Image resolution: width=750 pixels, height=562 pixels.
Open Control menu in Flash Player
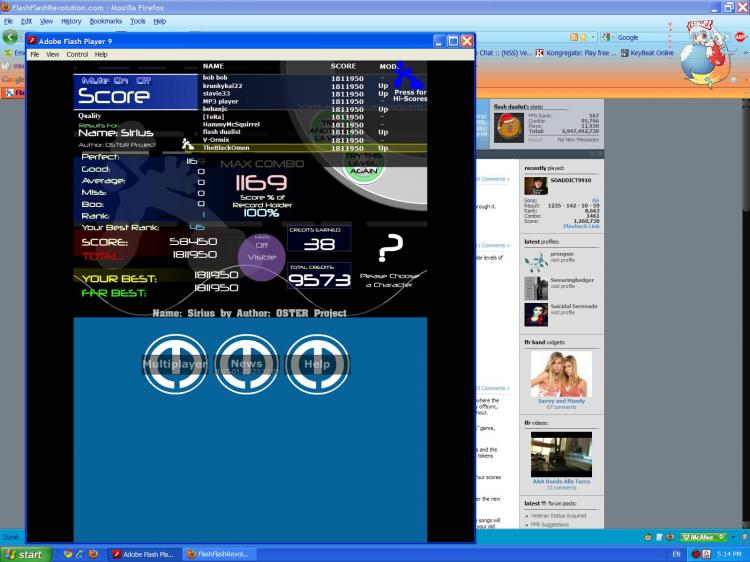(77, 55)
